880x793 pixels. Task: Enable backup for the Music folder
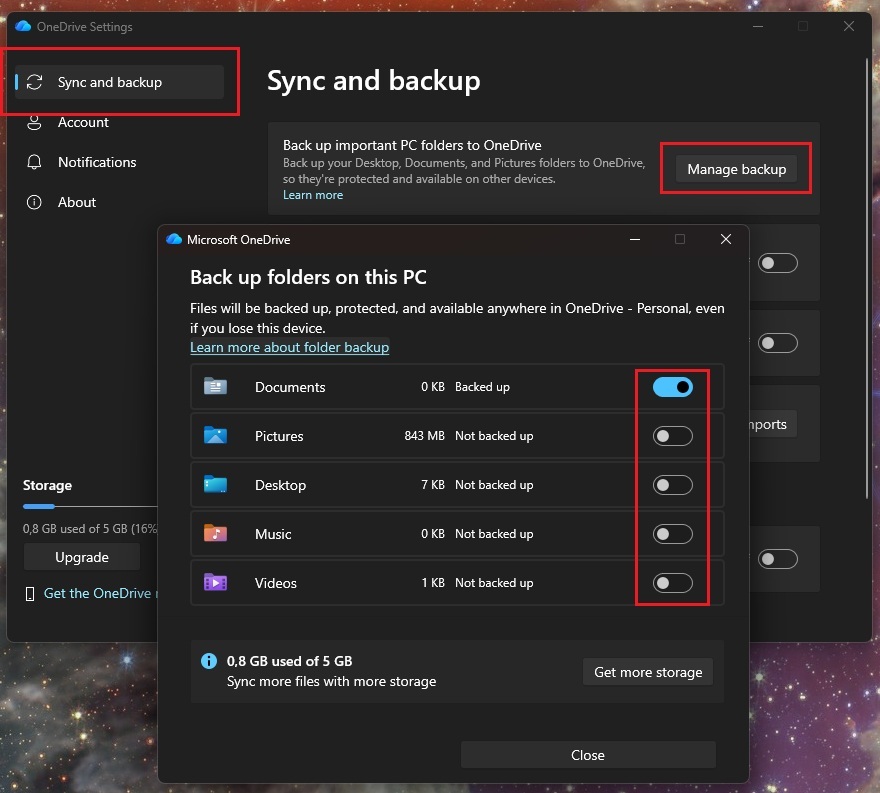tap(672, 534)
